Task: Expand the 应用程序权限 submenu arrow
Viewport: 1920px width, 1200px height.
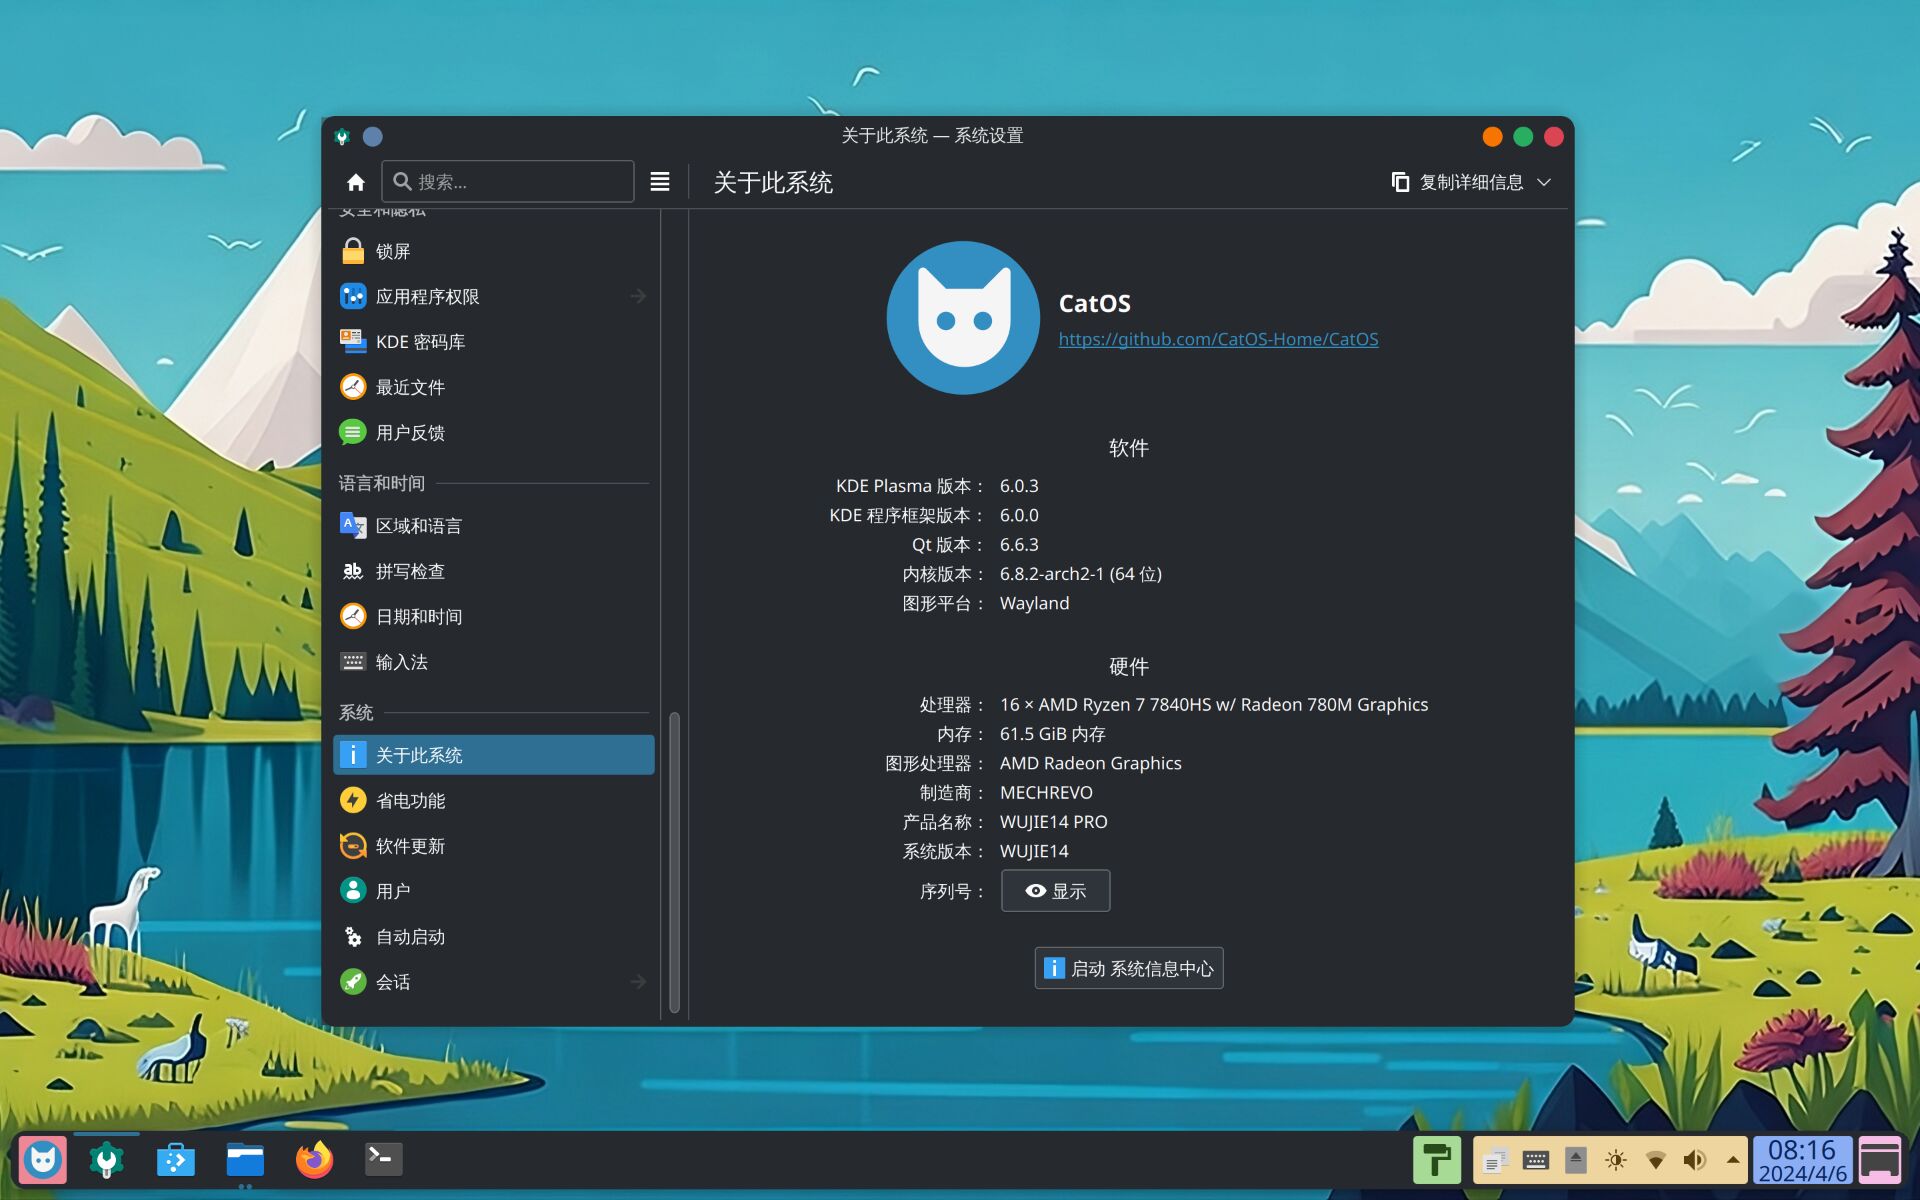Action: (638, 296)
